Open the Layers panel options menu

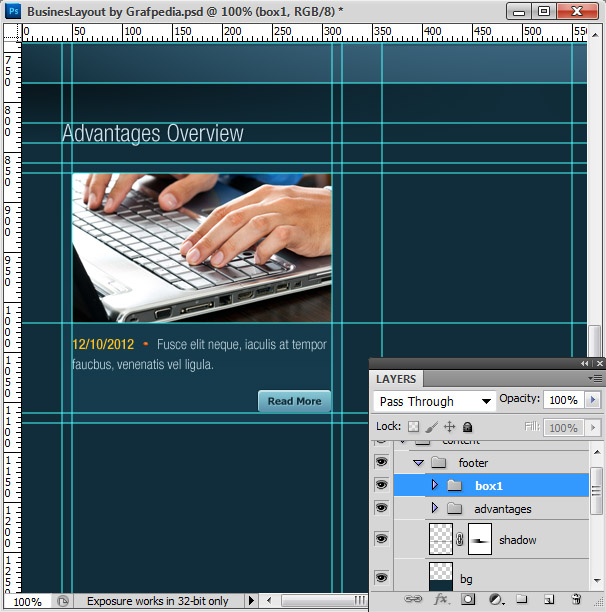tap(595, 379)
